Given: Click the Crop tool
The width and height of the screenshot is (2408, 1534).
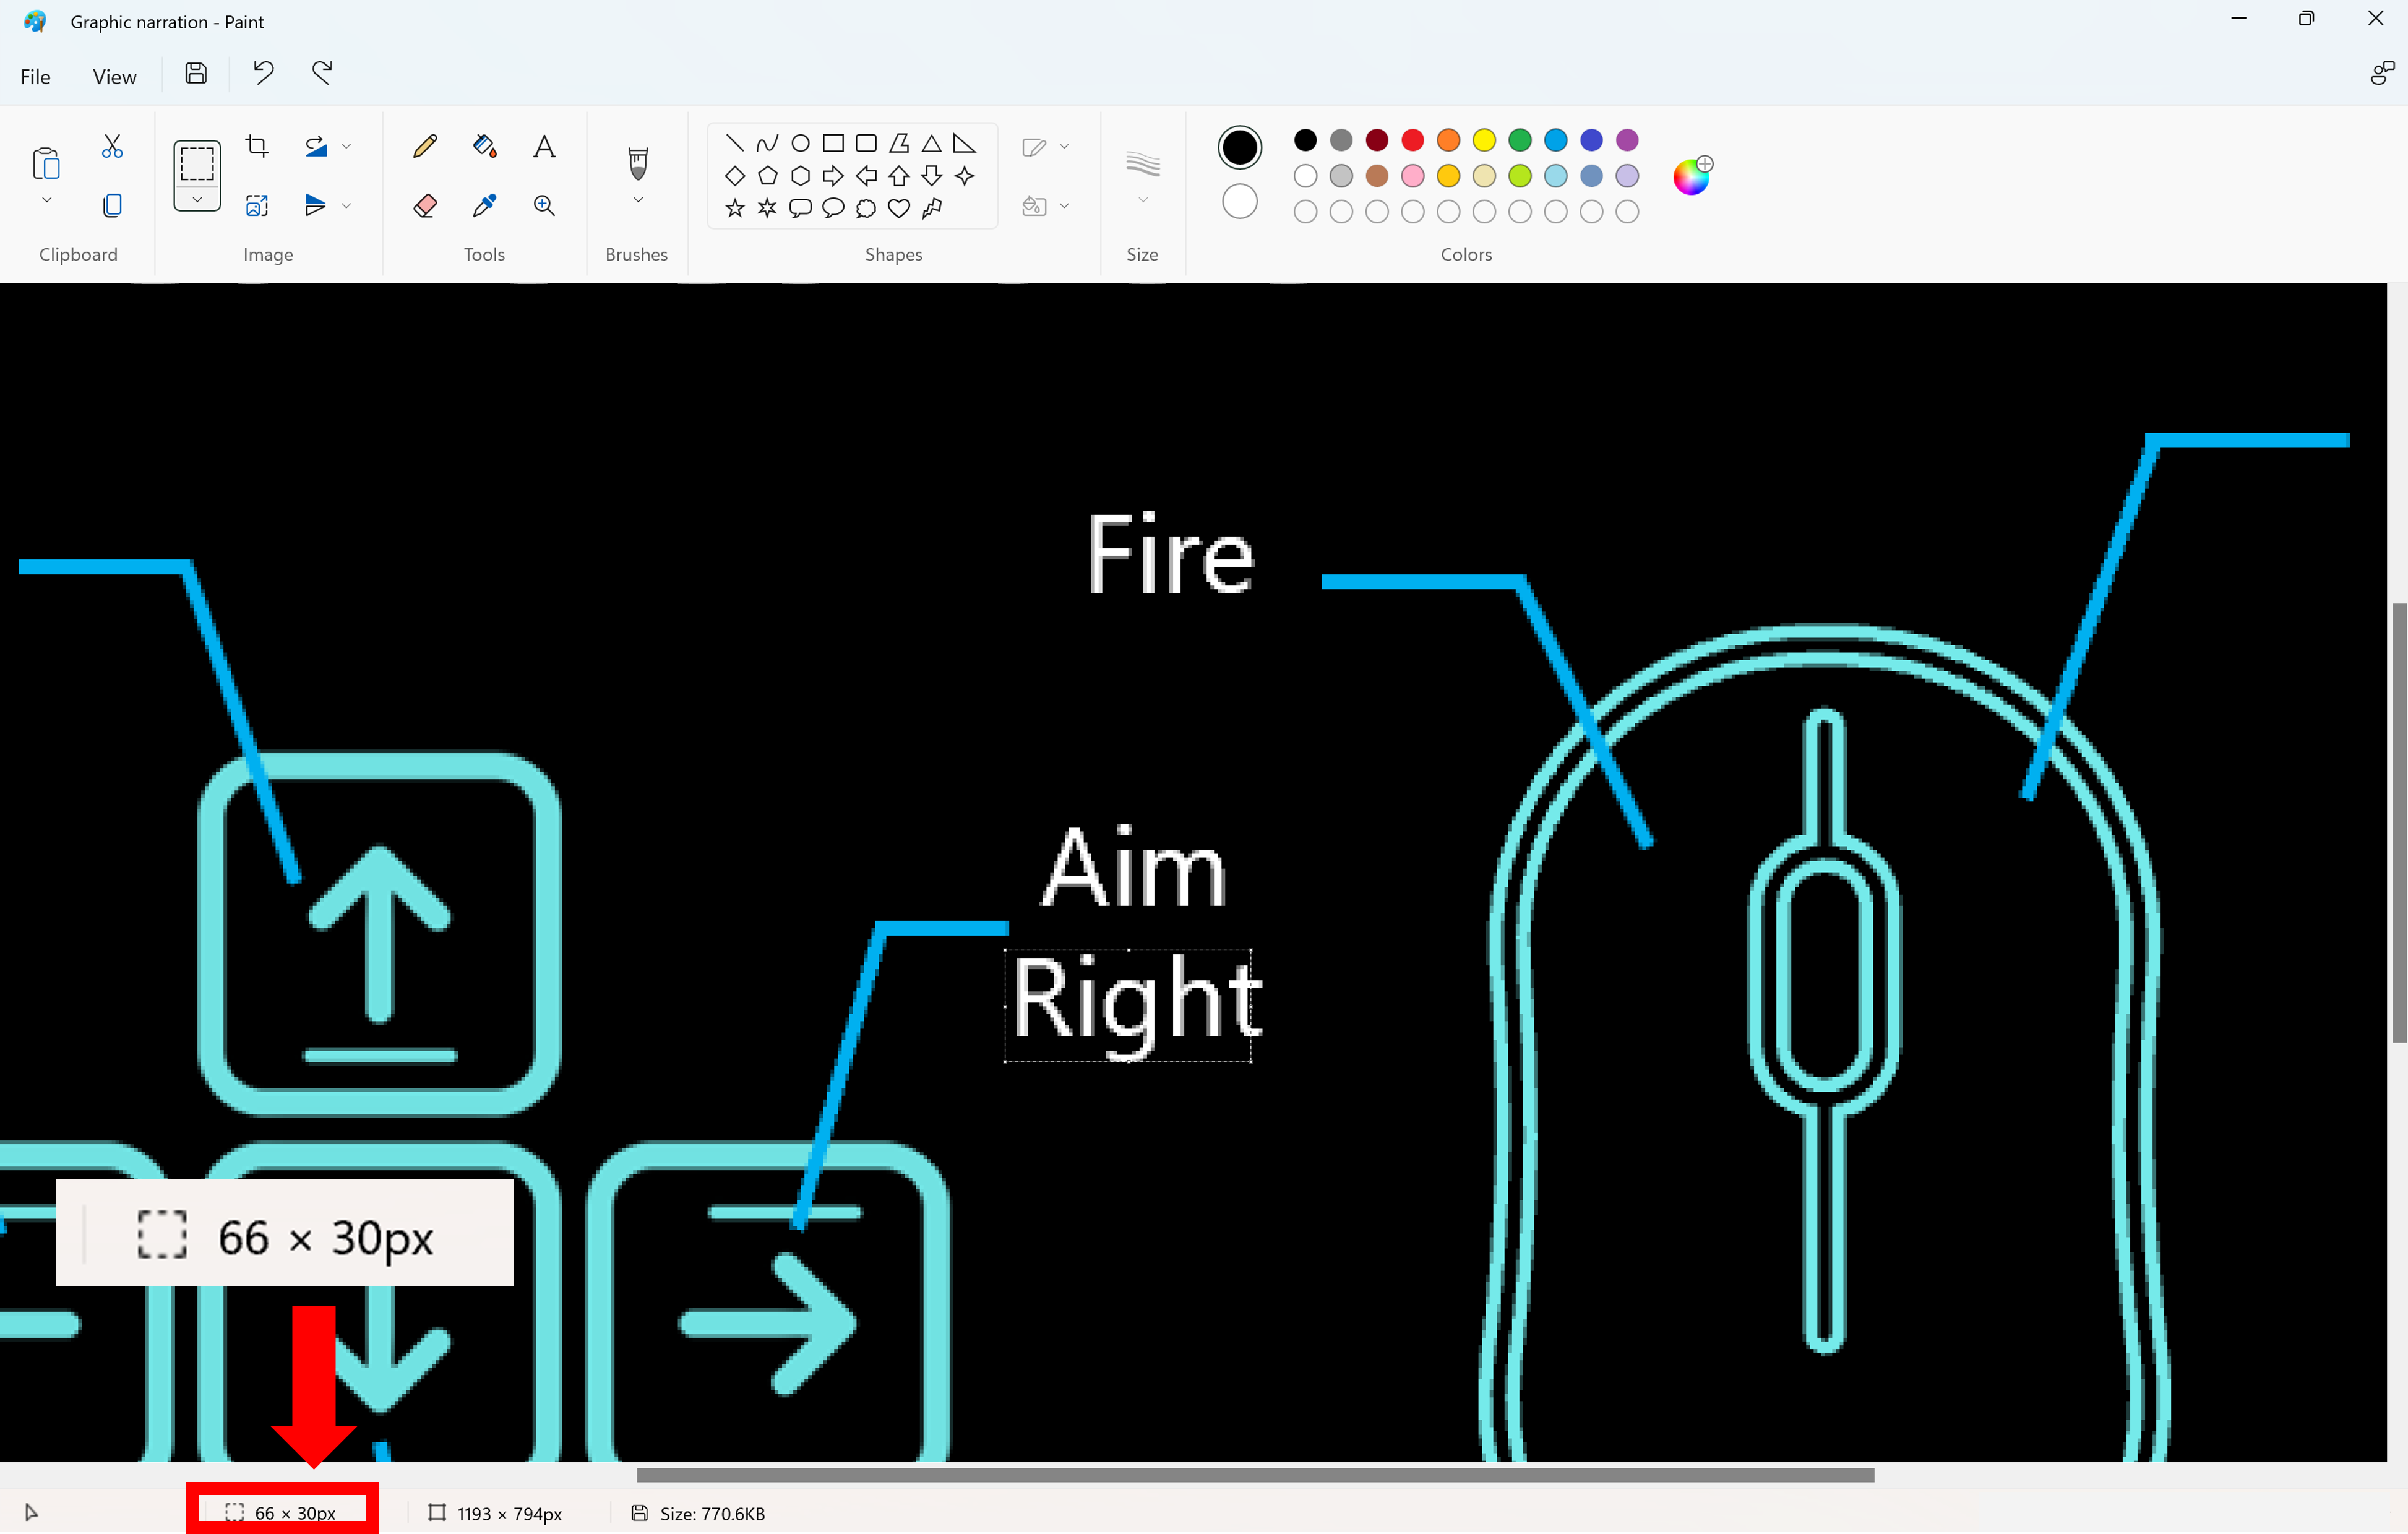Looking at the screenshot, I should pos(257,146).
